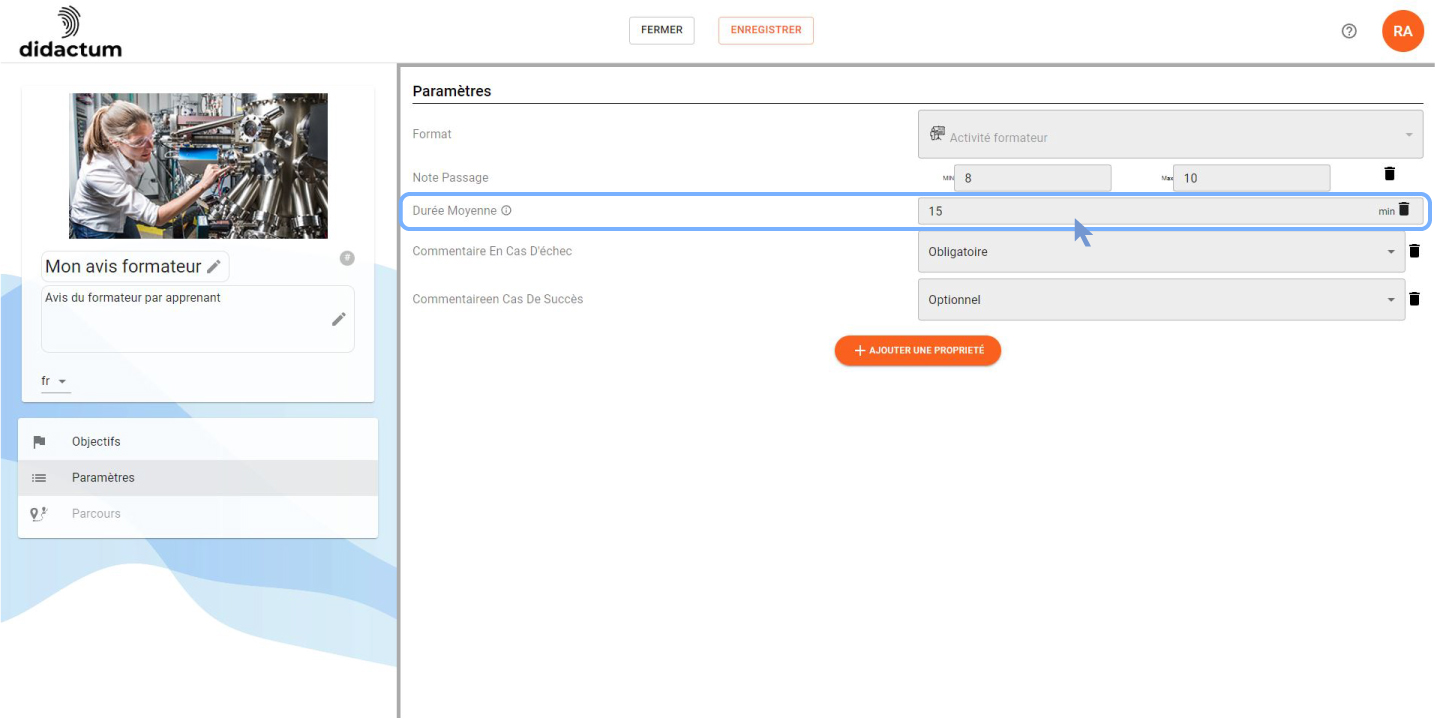Screen dimensions: 1435x719
Task: Delete the Commentaire En Cas D'échec property
Action: pos(1414,251)
